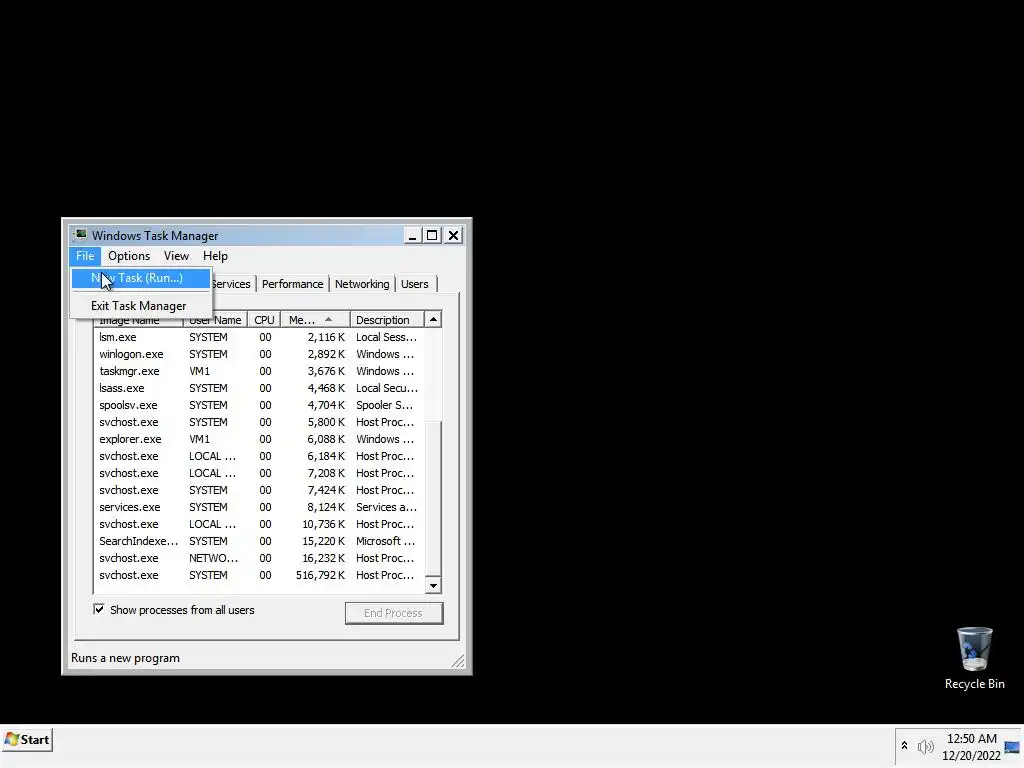Image resolution: width=1024 pixels, height=768 pixels.
Task: Switch to the Users tab
Action: [x=415, y=284]
